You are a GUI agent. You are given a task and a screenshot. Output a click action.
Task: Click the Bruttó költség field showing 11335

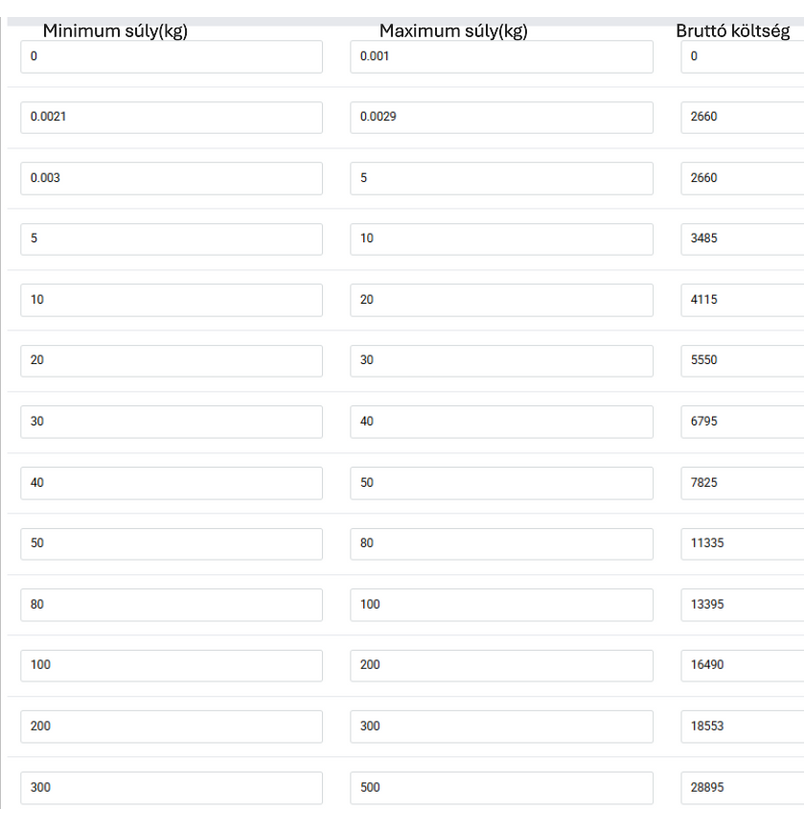tap(742, 543)
